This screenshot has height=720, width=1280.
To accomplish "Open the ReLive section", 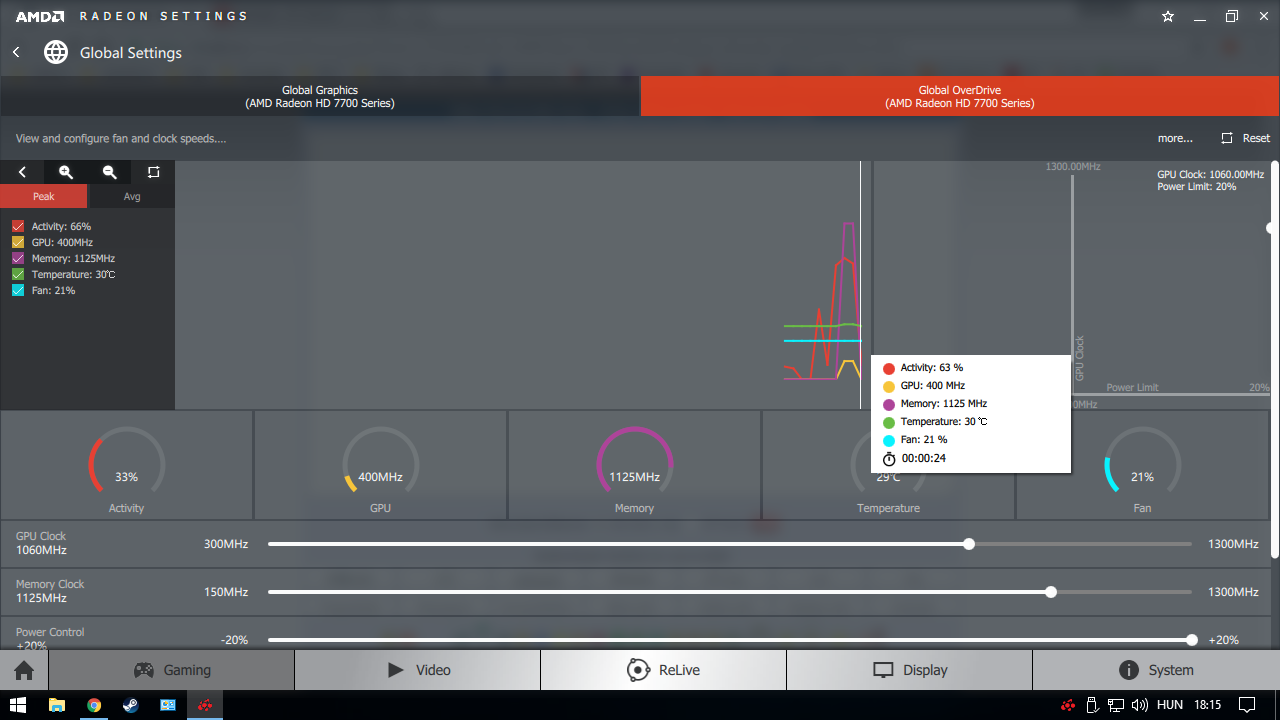I will click(x=664, y=670).
